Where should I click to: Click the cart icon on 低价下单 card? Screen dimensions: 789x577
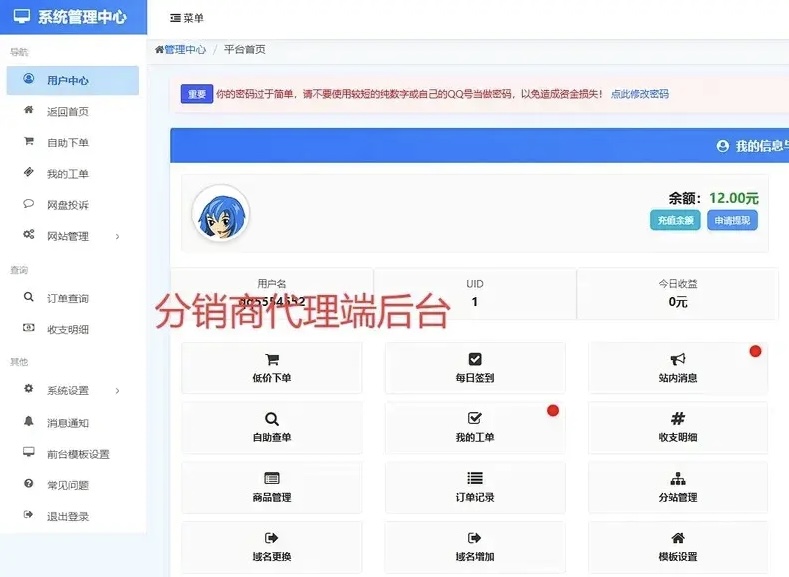click(x=272, y=359)
